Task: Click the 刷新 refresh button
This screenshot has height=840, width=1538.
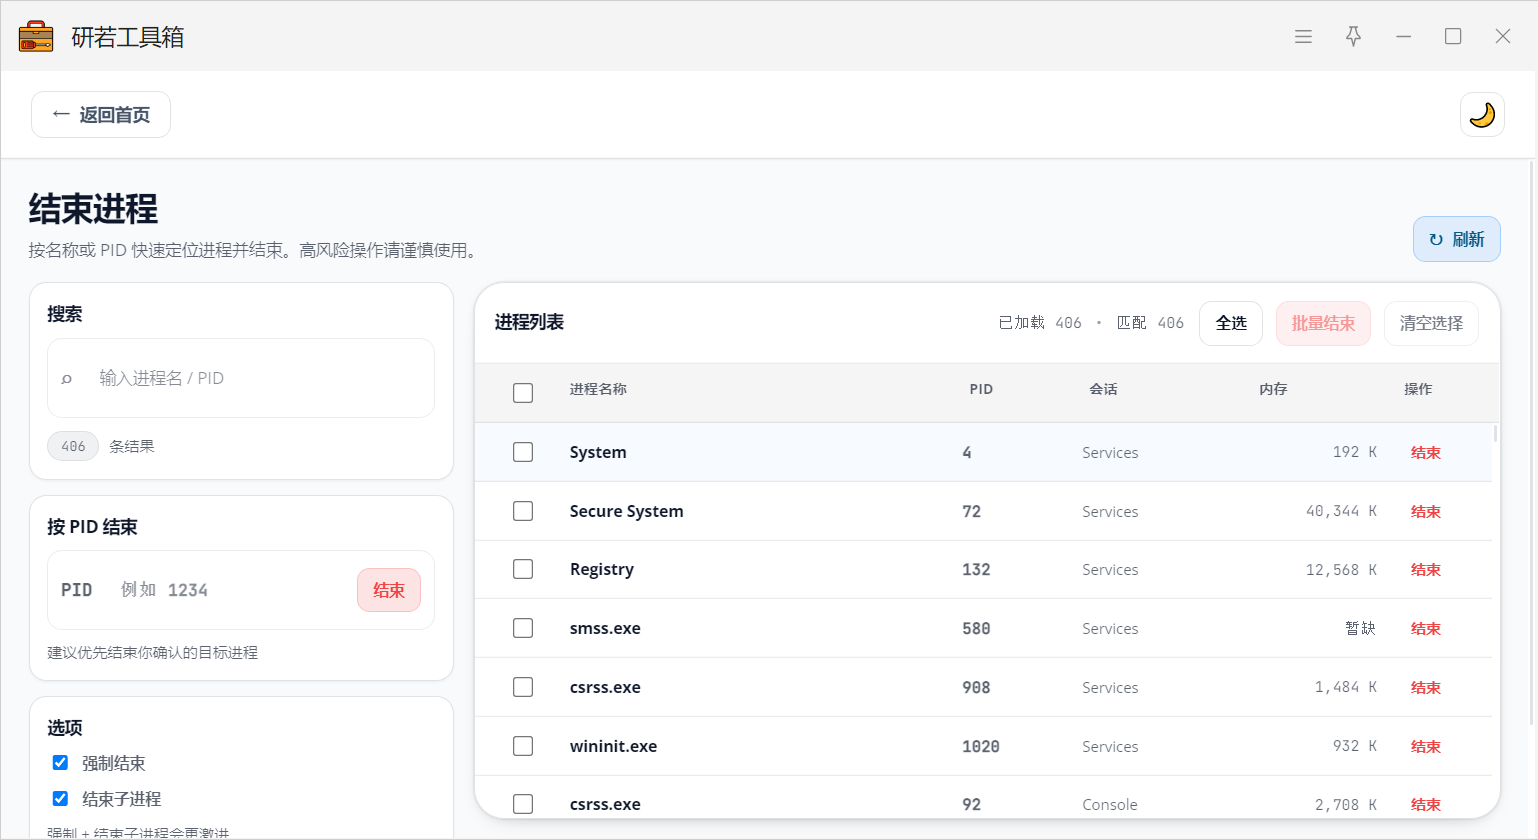Action: click(1456, 239)
